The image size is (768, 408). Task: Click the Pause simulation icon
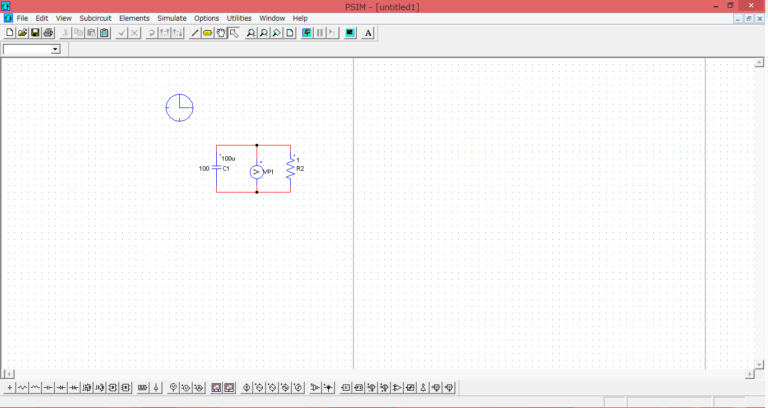pos(320,33)
